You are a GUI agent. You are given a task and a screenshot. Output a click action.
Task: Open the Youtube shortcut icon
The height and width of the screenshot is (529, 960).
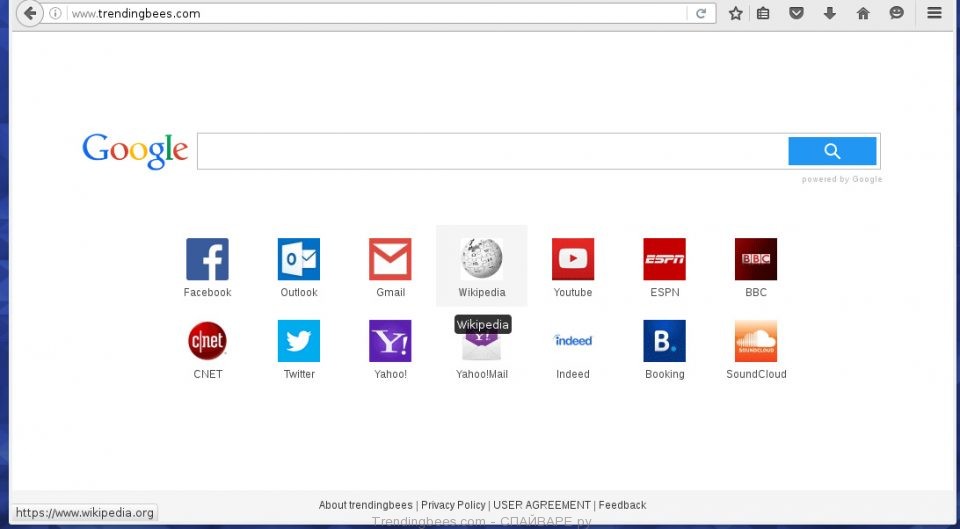pyautogui.click(x=573, y=259)
